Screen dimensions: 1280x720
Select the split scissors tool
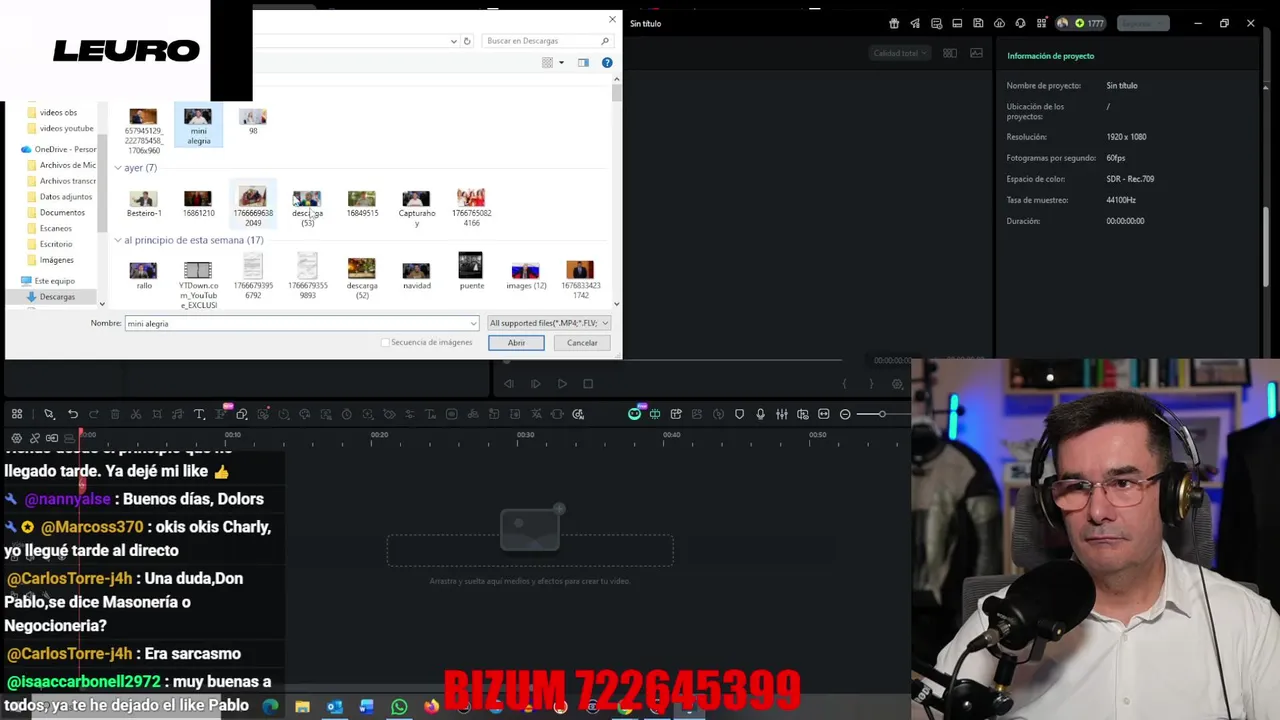(x=136, y=414)
